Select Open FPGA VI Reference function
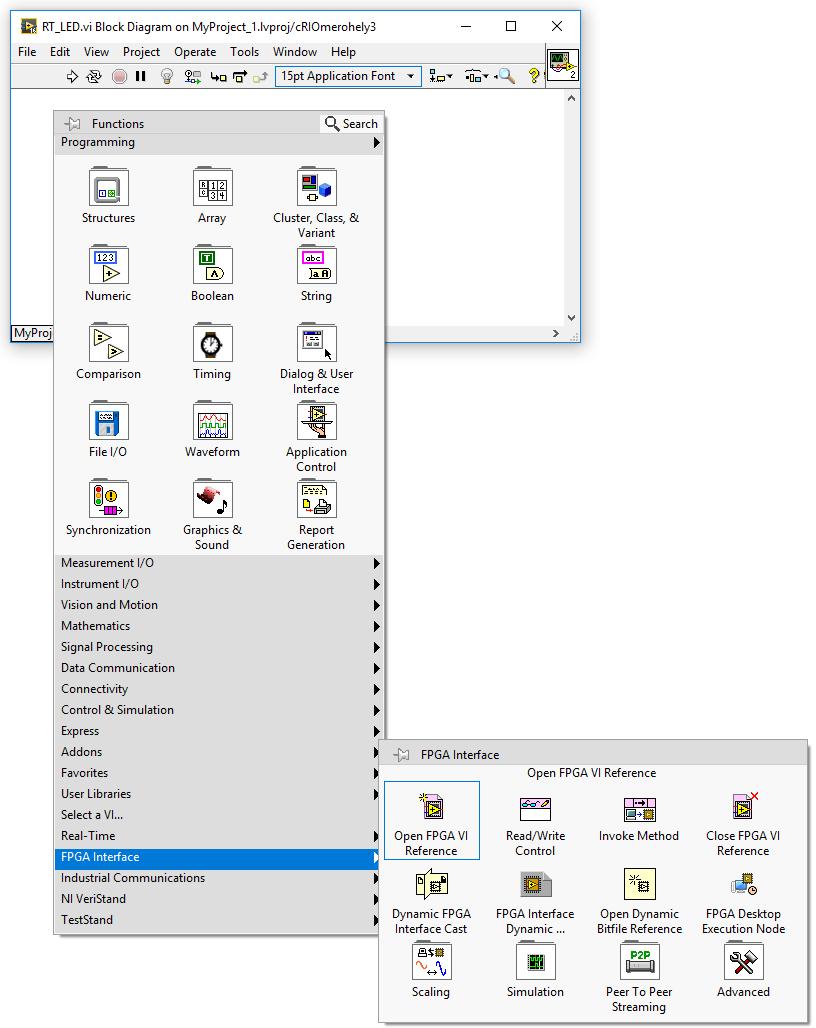816x1028 pixels. [x=431, y=821]
